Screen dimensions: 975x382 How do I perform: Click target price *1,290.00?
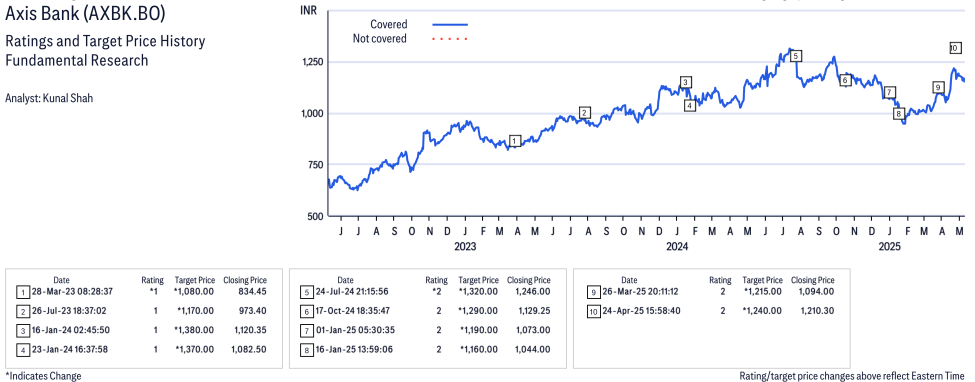(478, 310)
